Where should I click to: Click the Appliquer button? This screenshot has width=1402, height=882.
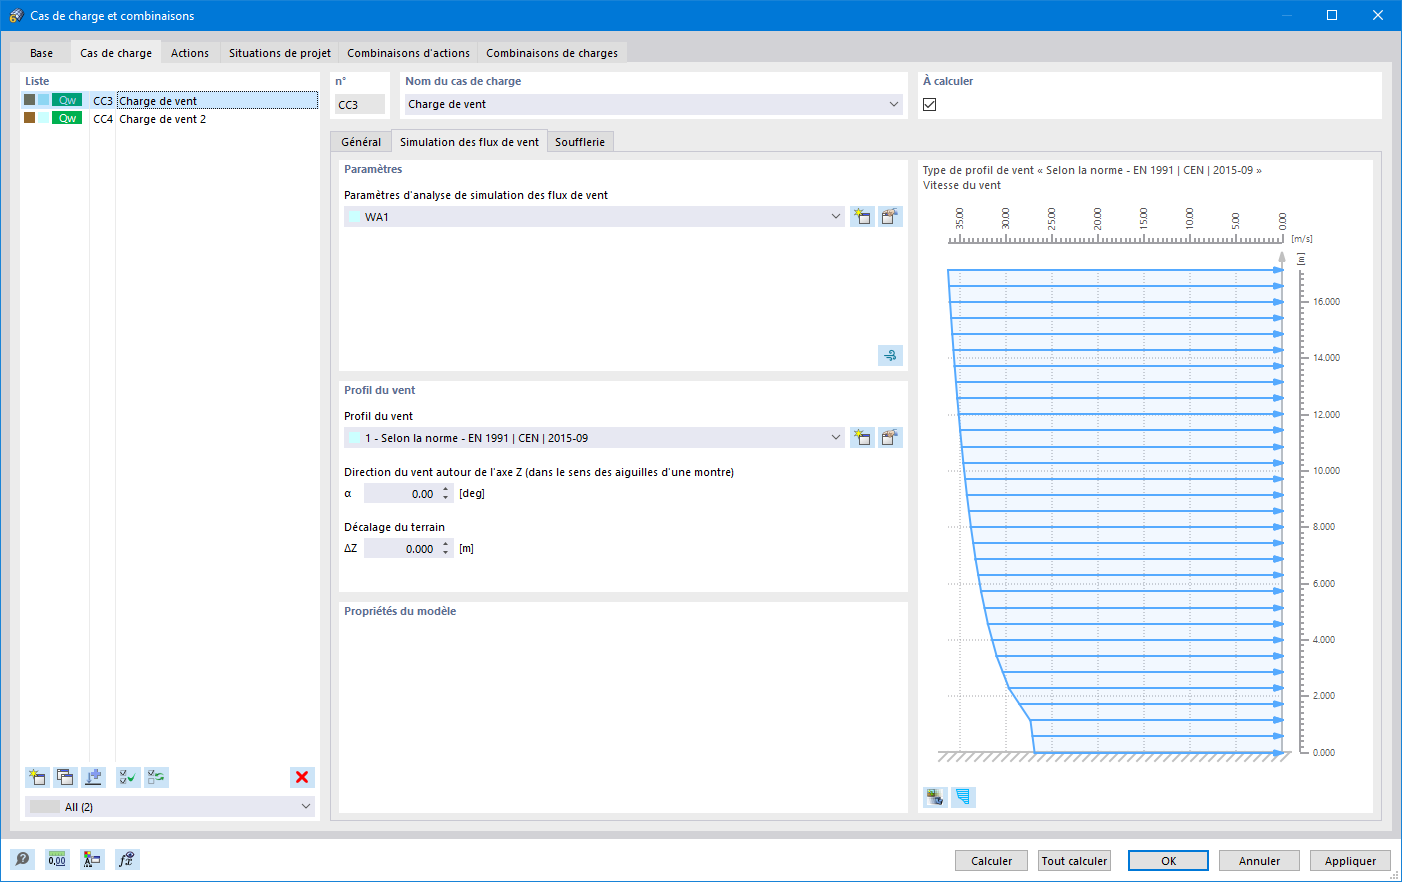(x=1350, y=860)
